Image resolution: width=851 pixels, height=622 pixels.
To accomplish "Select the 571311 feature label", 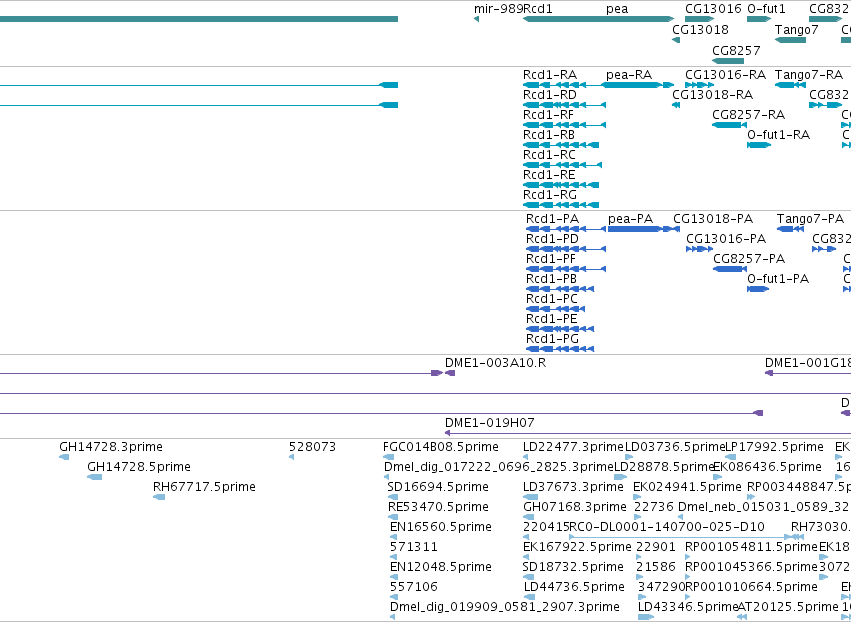I will pyautogui.click(x=414, y=548).
